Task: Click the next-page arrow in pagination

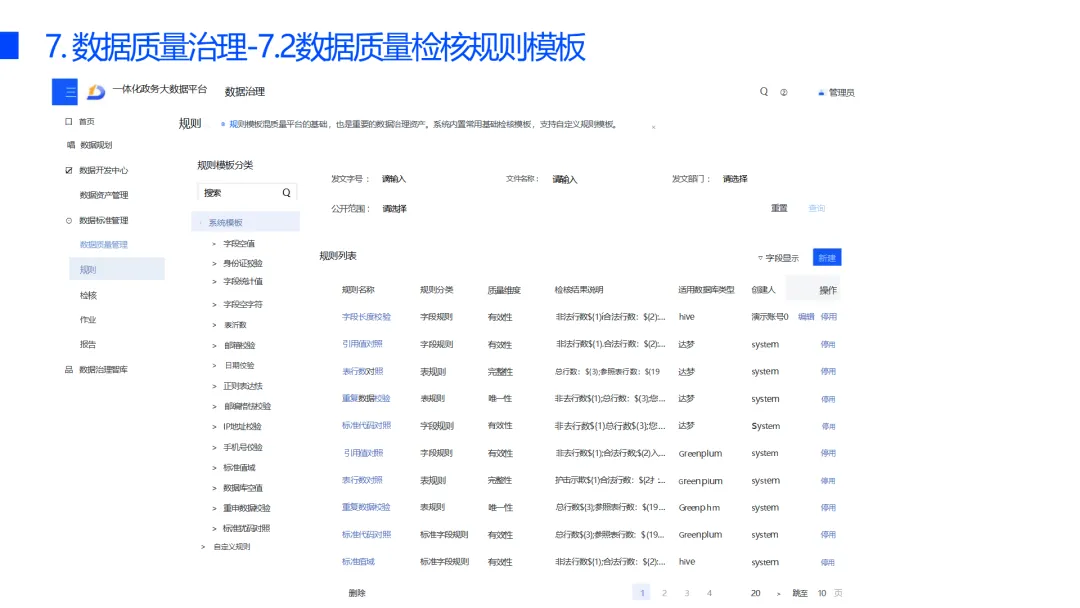Action: coord(778,594)
